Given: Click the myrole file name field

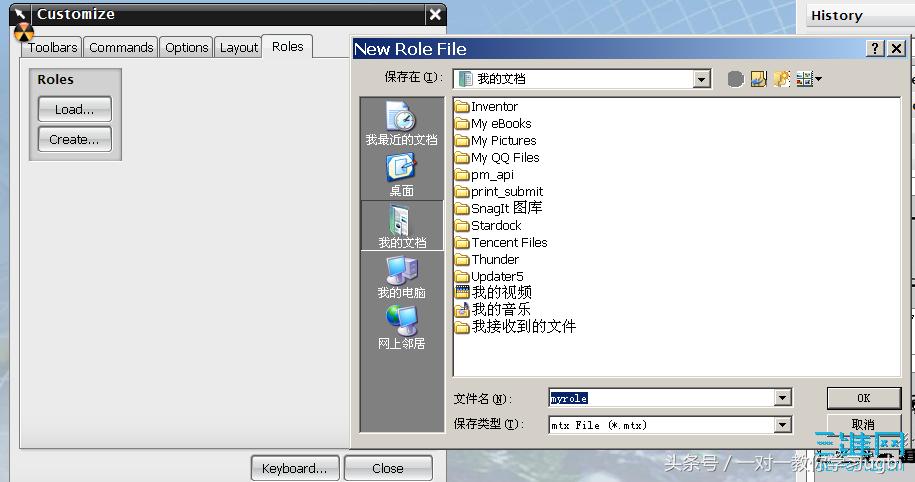Looking at the screenshot, I should (x=660, y=398).
